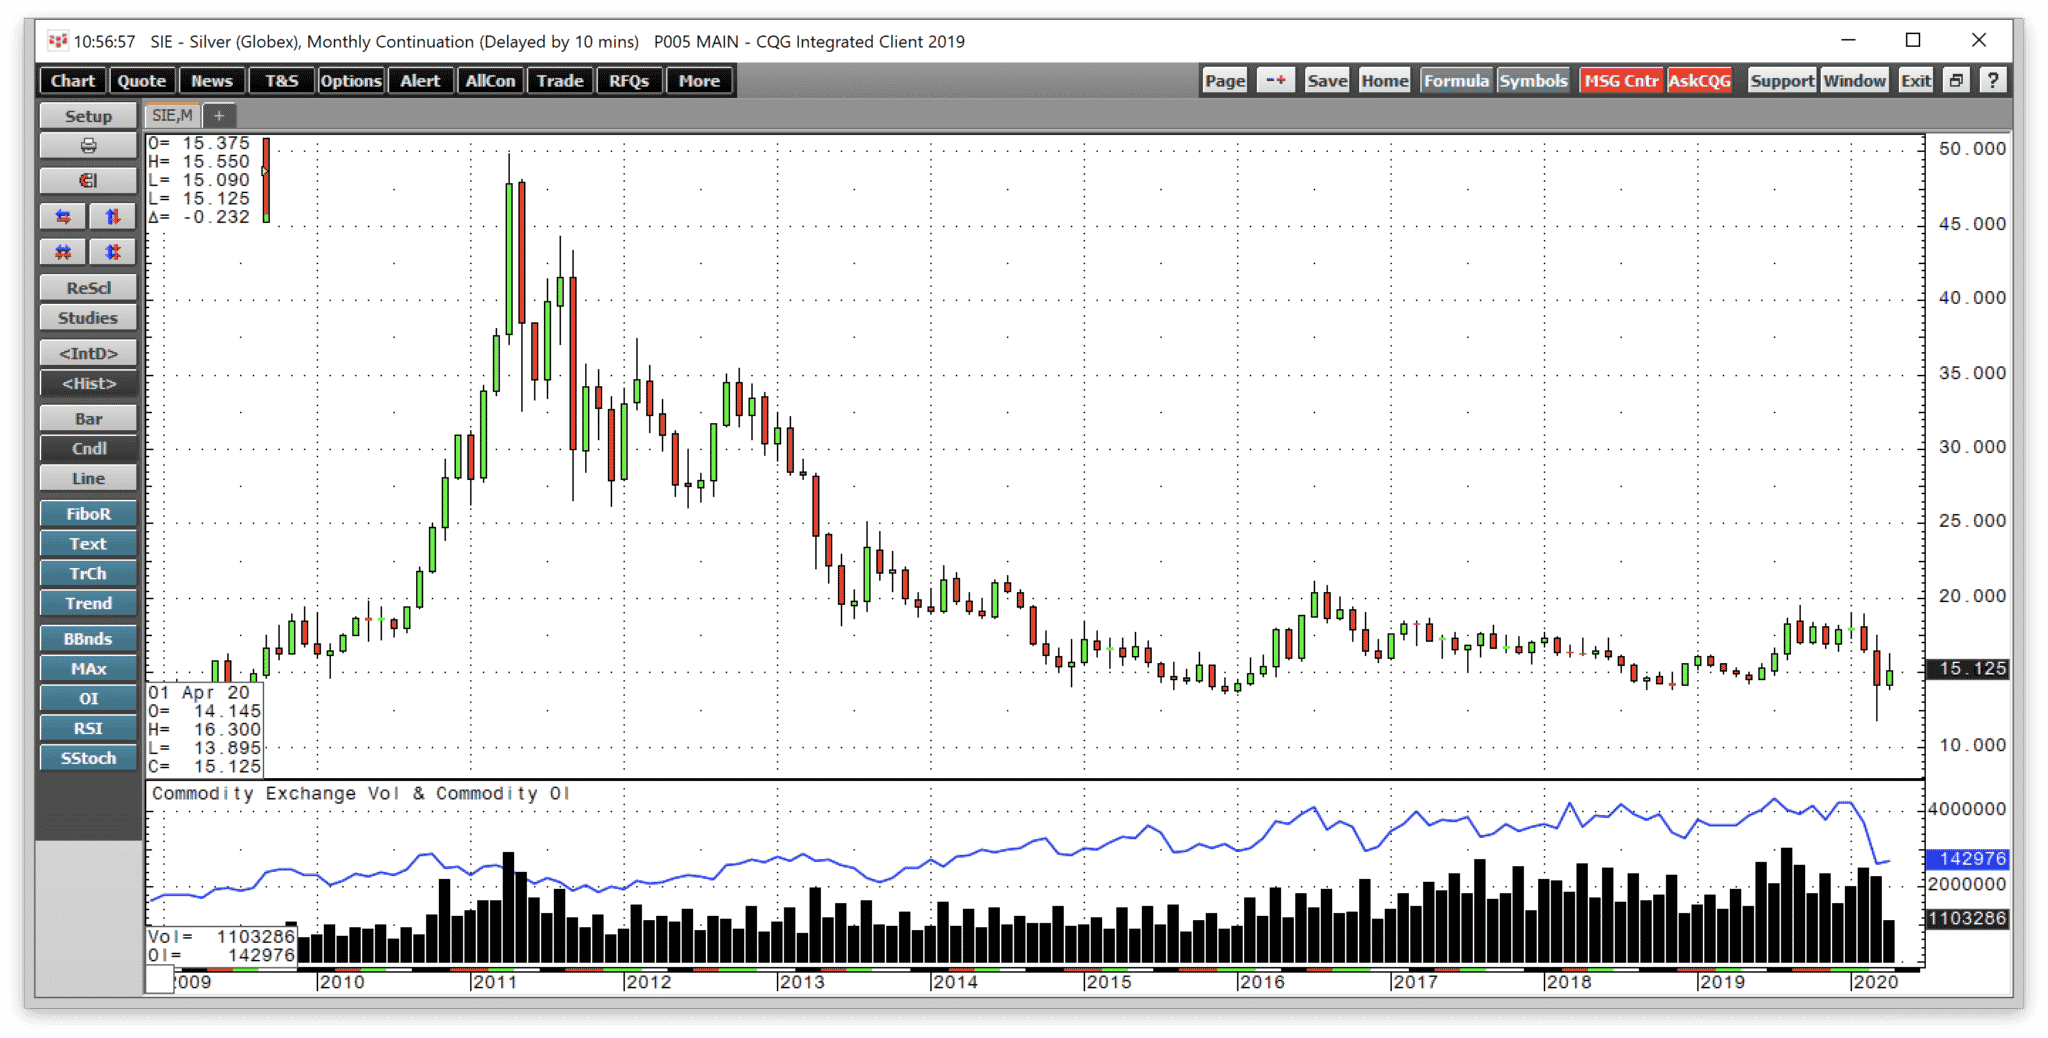Click the restore windows icon in toolbar
The image size is (2048, 1038).
click(x=1957, y=81)
